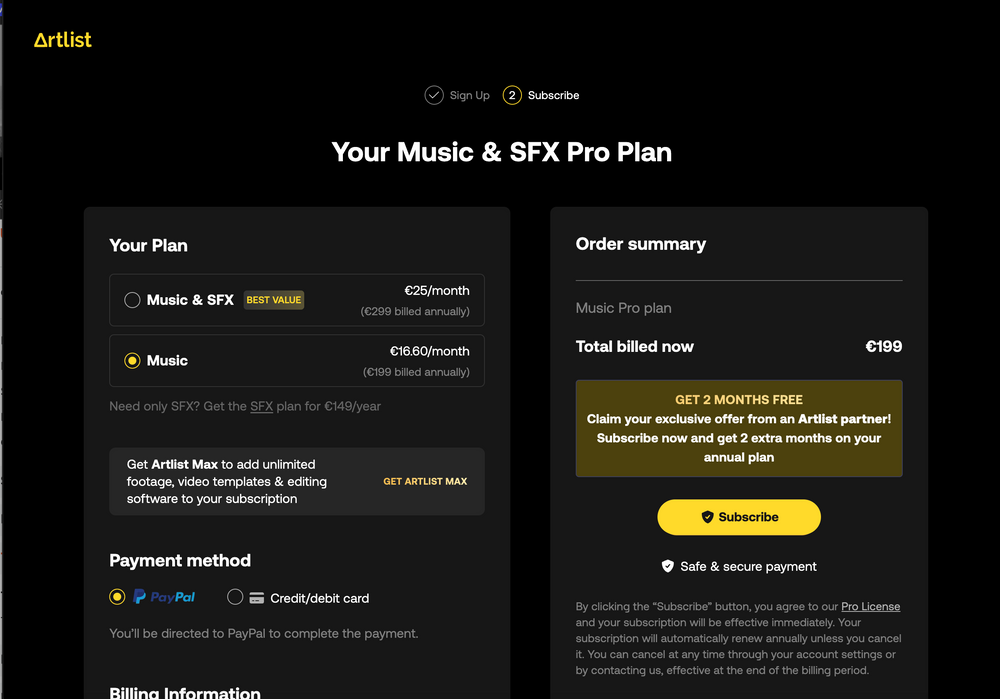Click the BEST VALUE badge
The width and height of the screenshot is (1000, 699).
tap(273, 300)
